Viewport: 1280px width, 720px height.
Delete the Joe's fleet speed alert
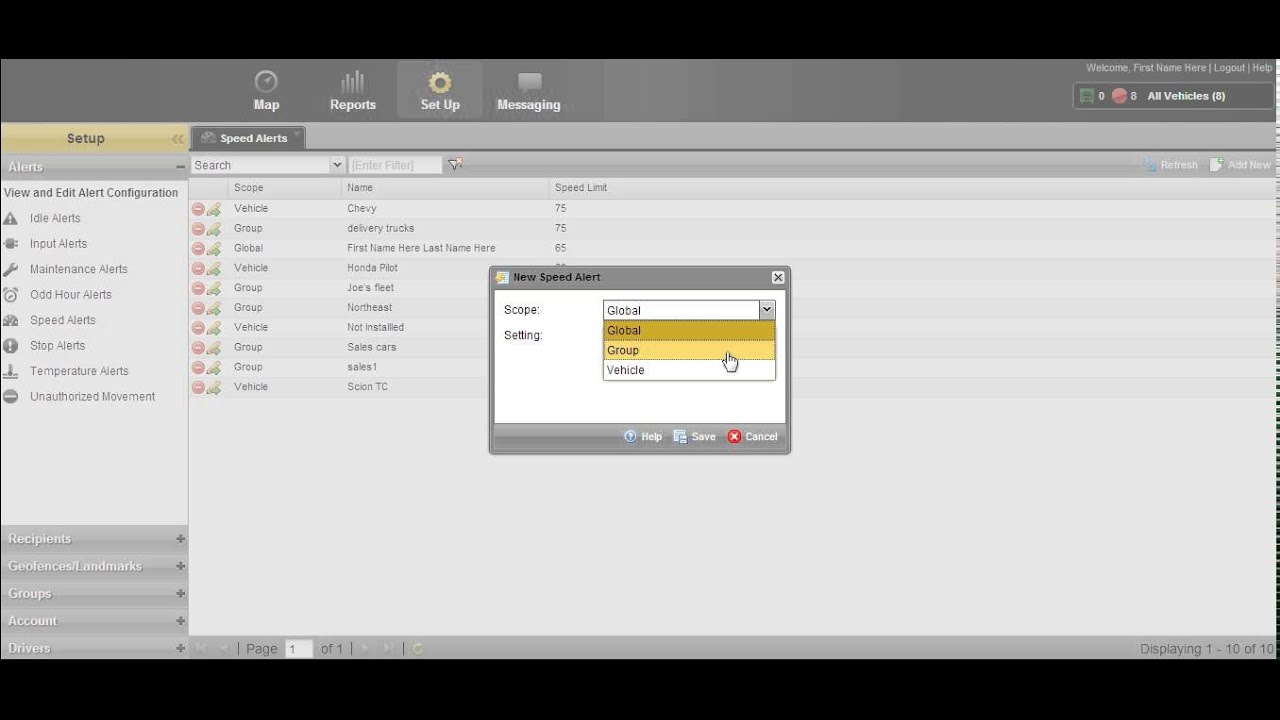pyautogui.click(x=198, y=288)
